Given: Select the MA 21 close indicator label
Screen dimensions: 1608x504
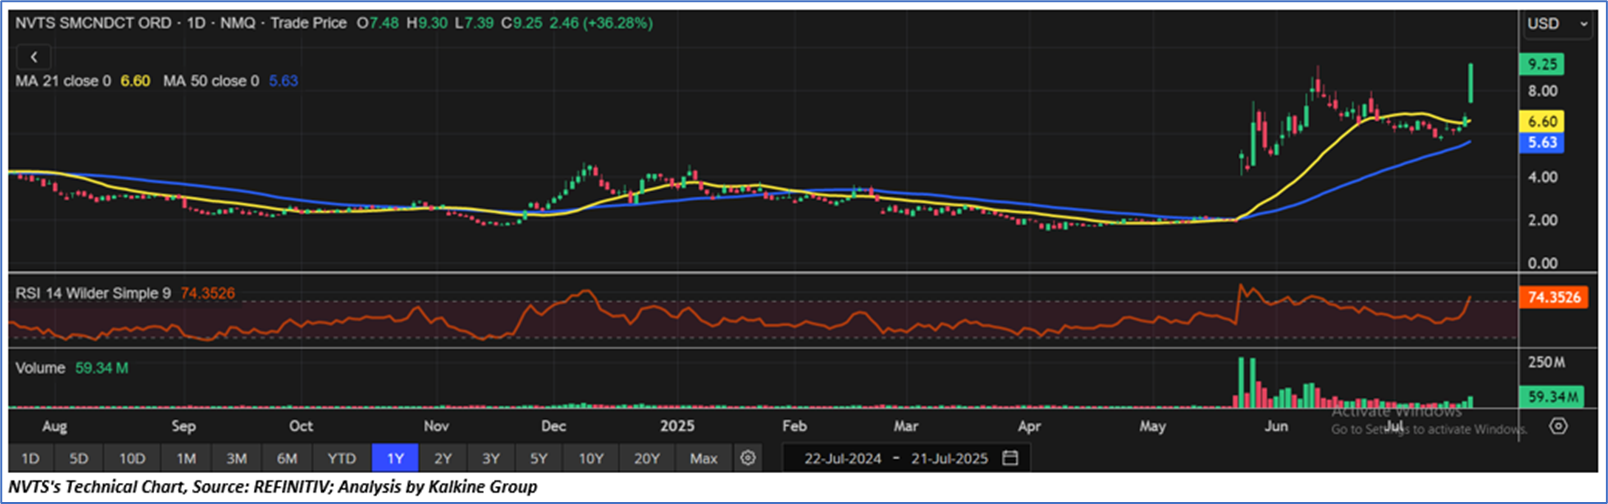Looking at the screenshot, I should [x=63, y=81].
